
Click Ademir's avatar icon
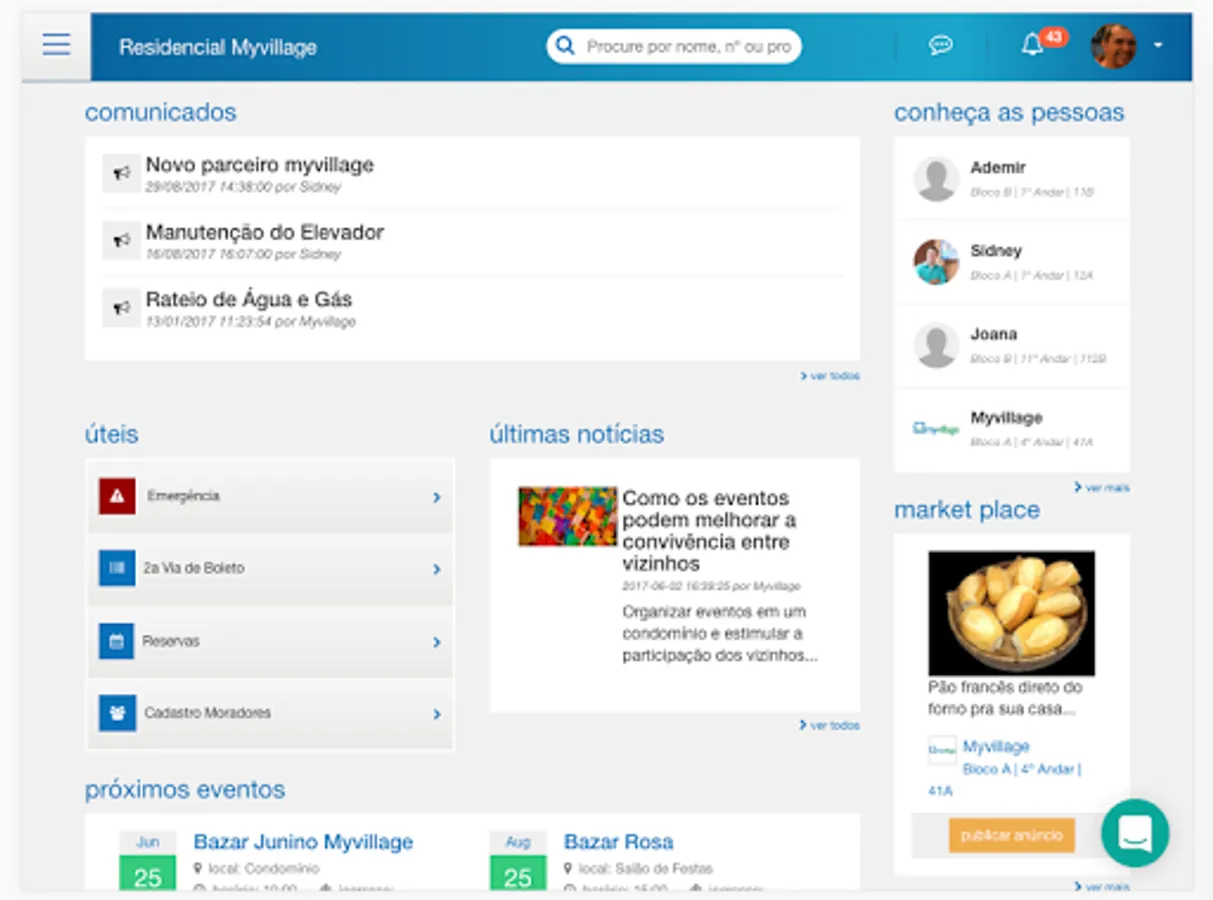[x=937, y=179]
